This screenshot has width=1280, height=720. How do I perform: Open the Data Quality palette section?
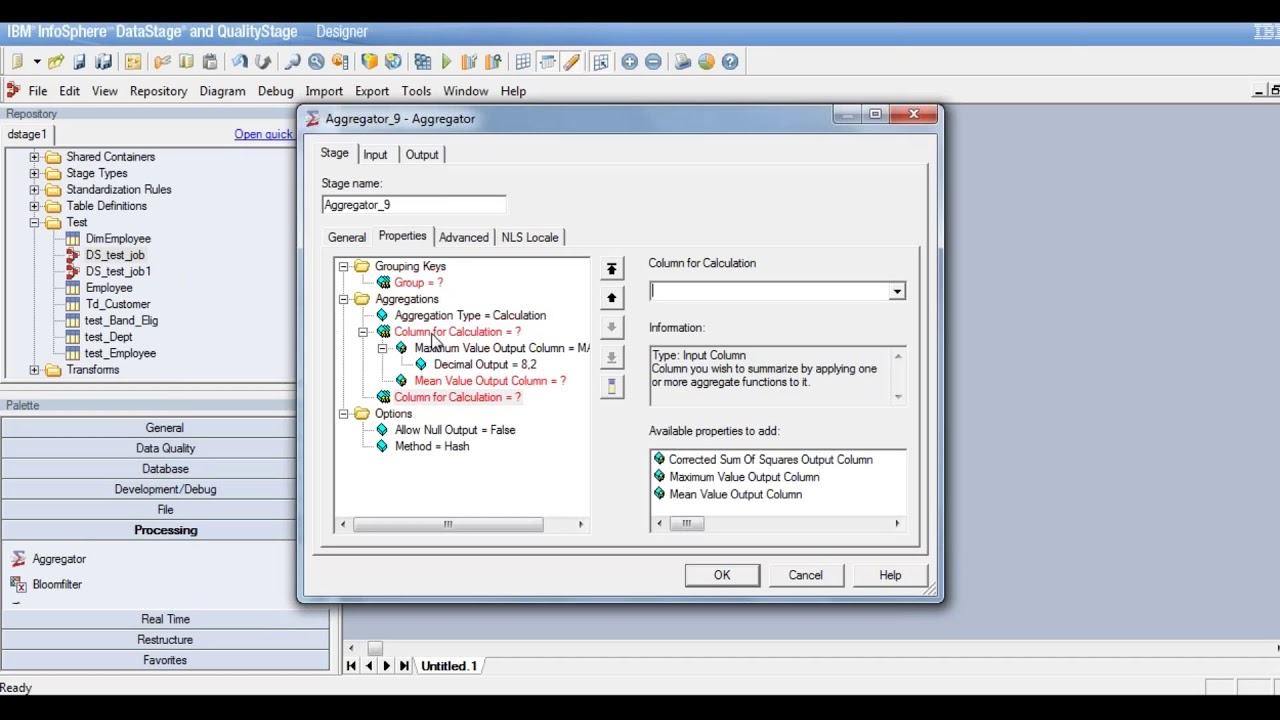(165, 448)
